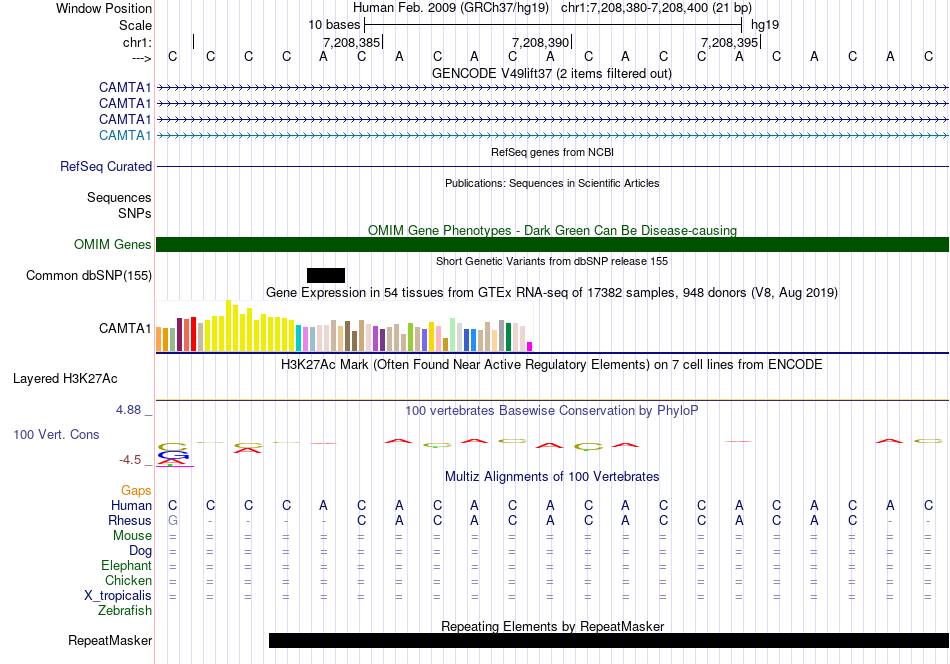Image resolution: width=950 pixels, height=664 pixels.
Task: Click Short Genetic Variants from dbSNP title
Action: [x=552, y=261]
